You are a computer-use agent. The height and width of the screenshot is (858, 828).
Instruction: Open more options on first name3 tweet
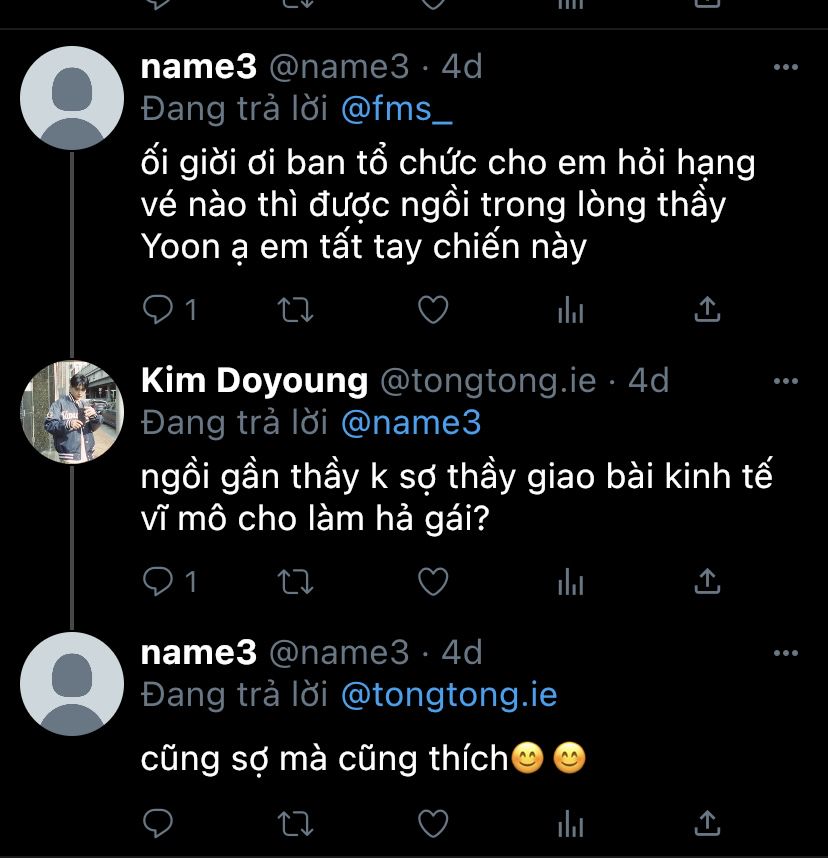[787, 67]
